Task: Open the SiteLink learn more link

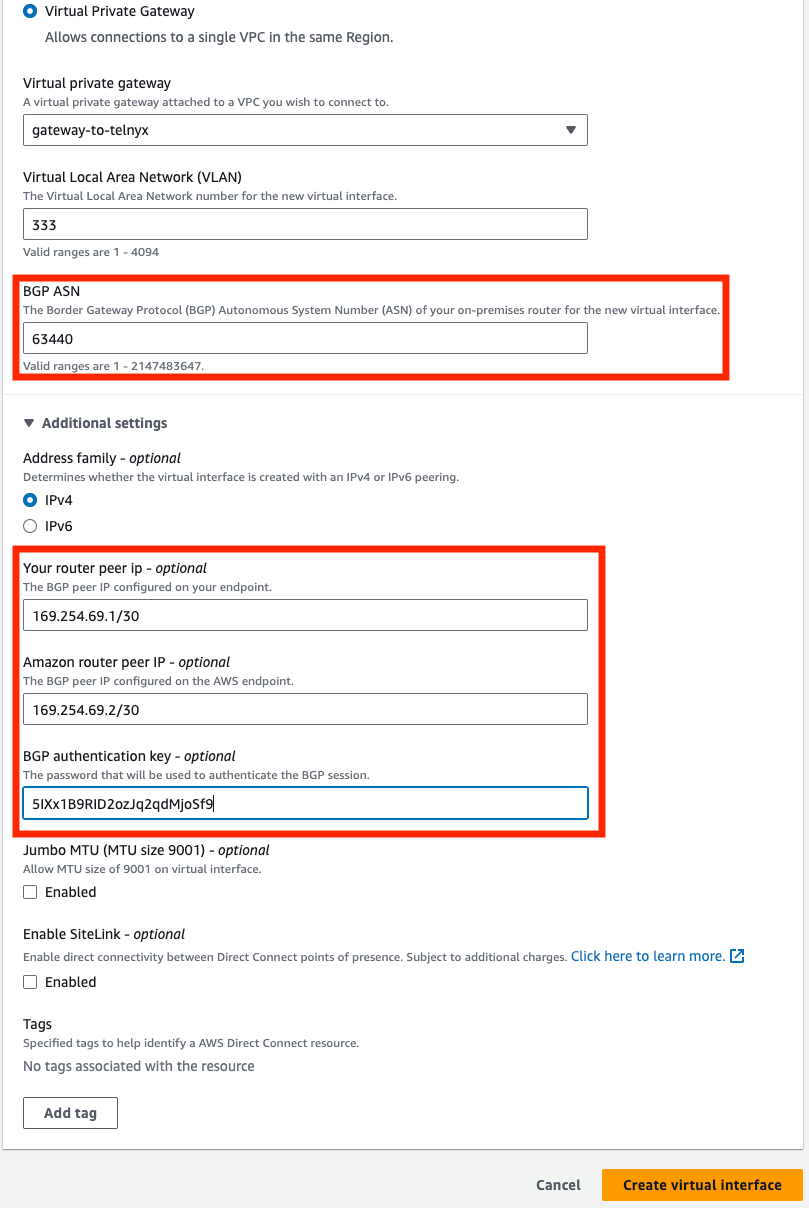Action: point(645,956)
